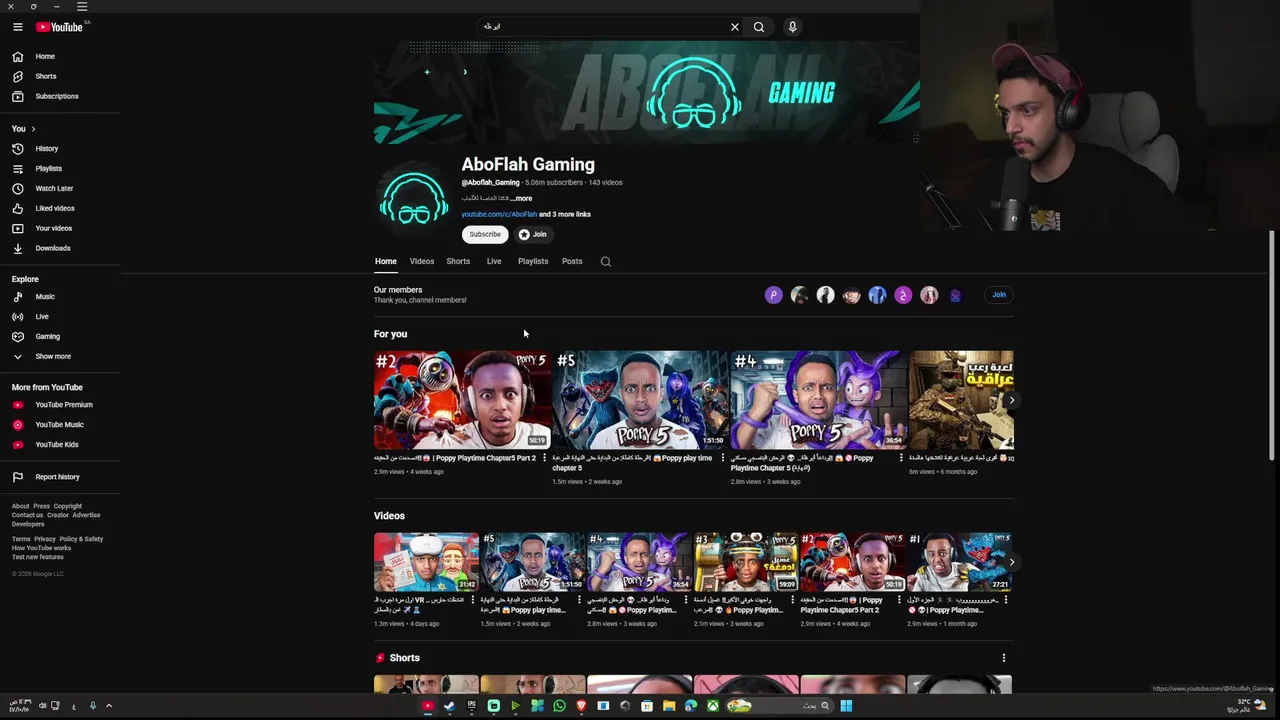The image size is (1280, 720).
Task: Open the Privacy footer link
Action: click(x=45, y=539)
